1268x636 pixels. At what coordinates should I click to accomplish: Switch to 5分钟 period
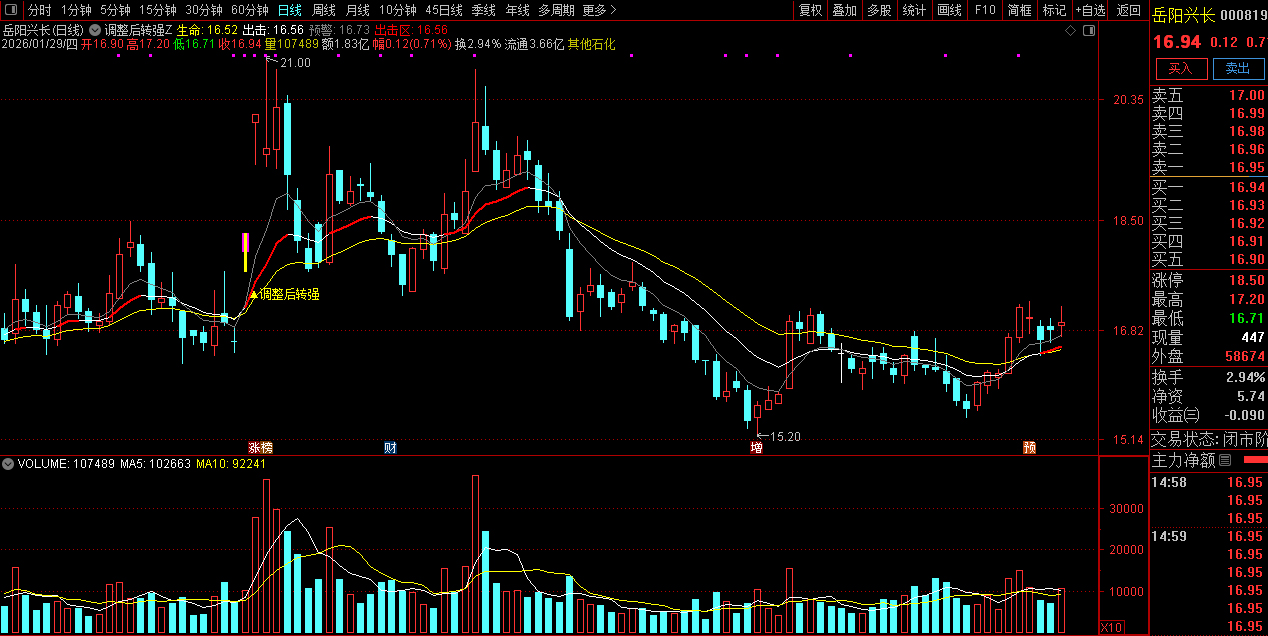pyautogui.click(x=115, y=10)
